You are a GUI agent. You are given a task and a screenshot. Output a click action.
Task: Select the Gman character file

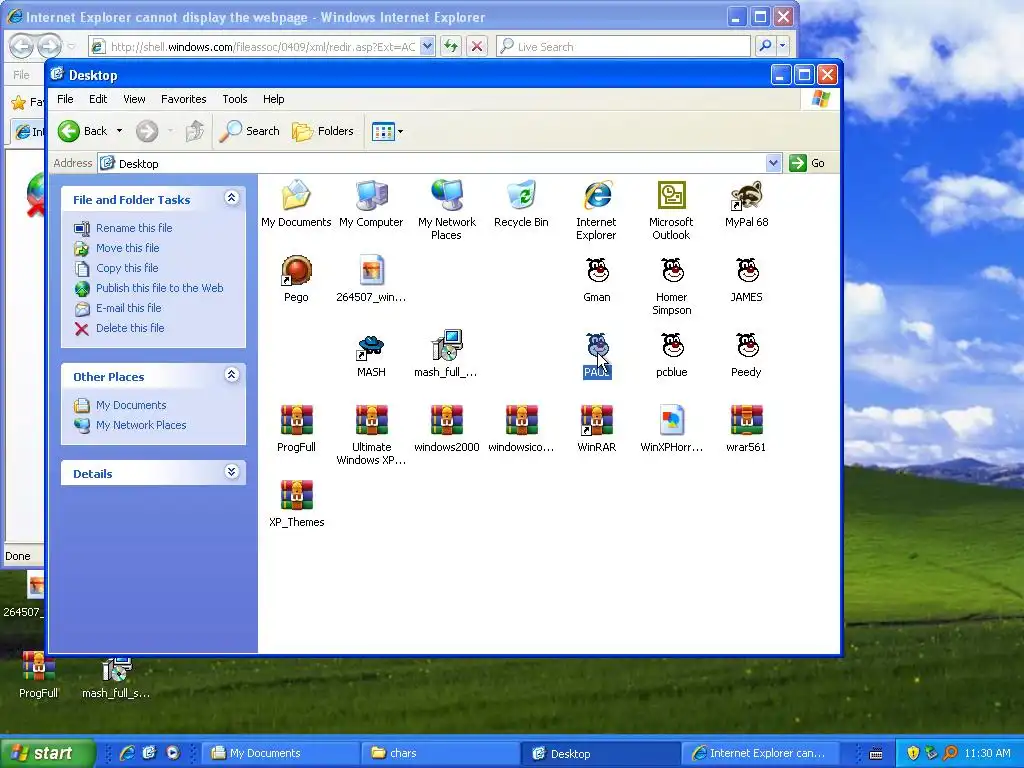point(597,270)
